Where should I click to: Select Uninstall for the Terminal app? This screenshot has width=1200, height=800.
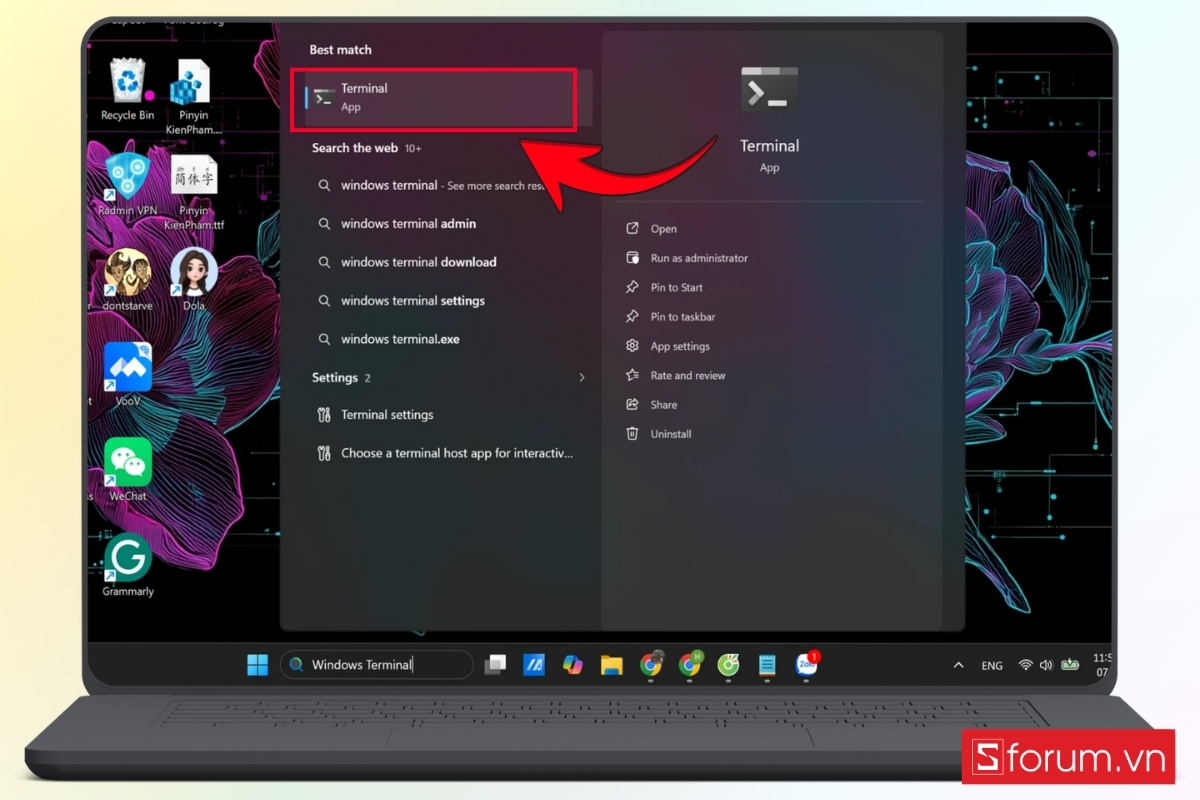(658, 434)
